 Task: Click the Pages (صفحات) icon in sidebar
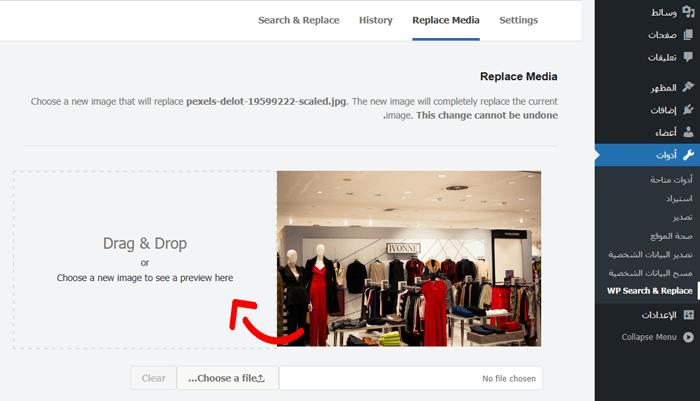tap(688, 36)
